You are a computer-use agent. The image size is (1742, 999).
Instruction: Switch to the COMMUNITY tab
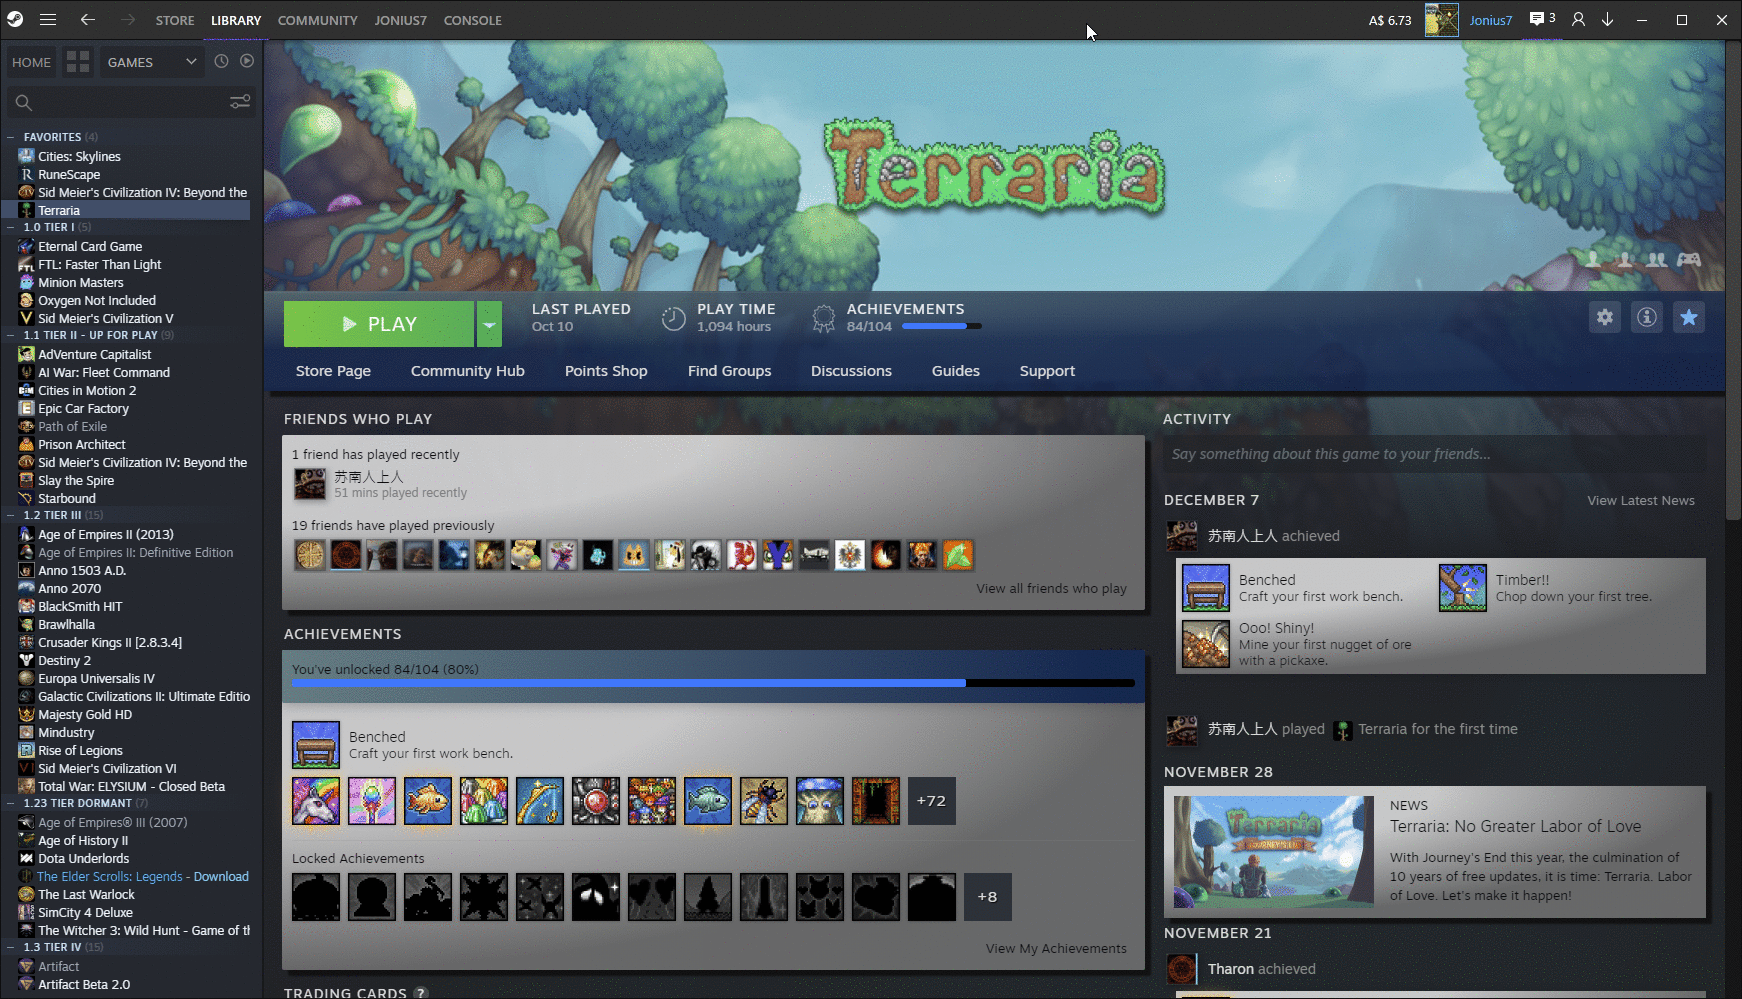pyautogui.click(x=318, y=20)
